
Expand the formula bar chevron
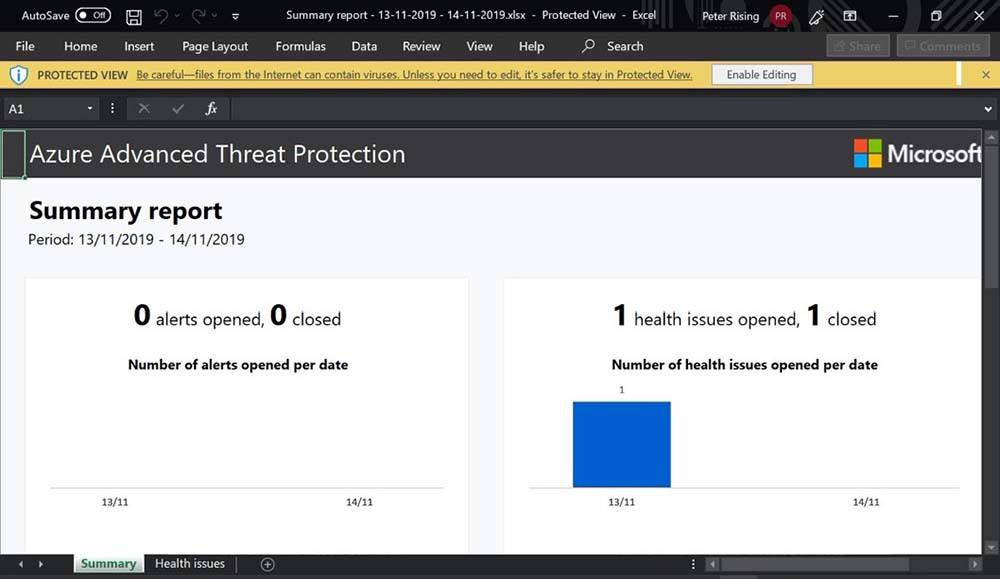[x=988, y=109]
